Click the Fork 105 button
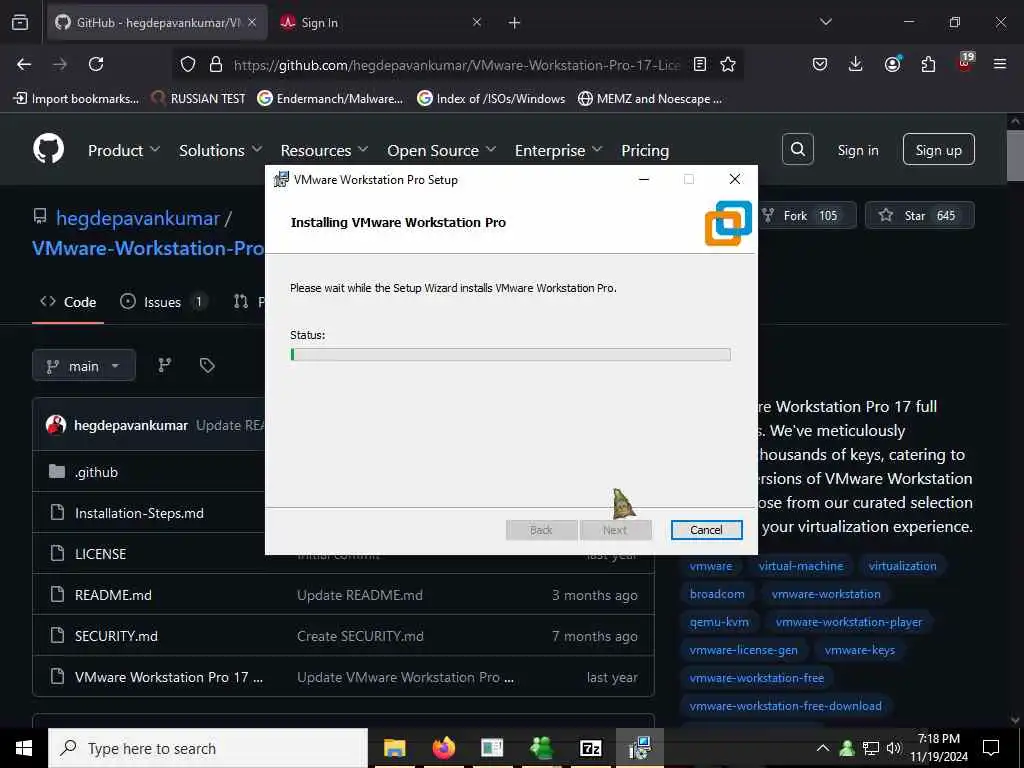 (807, 216)
